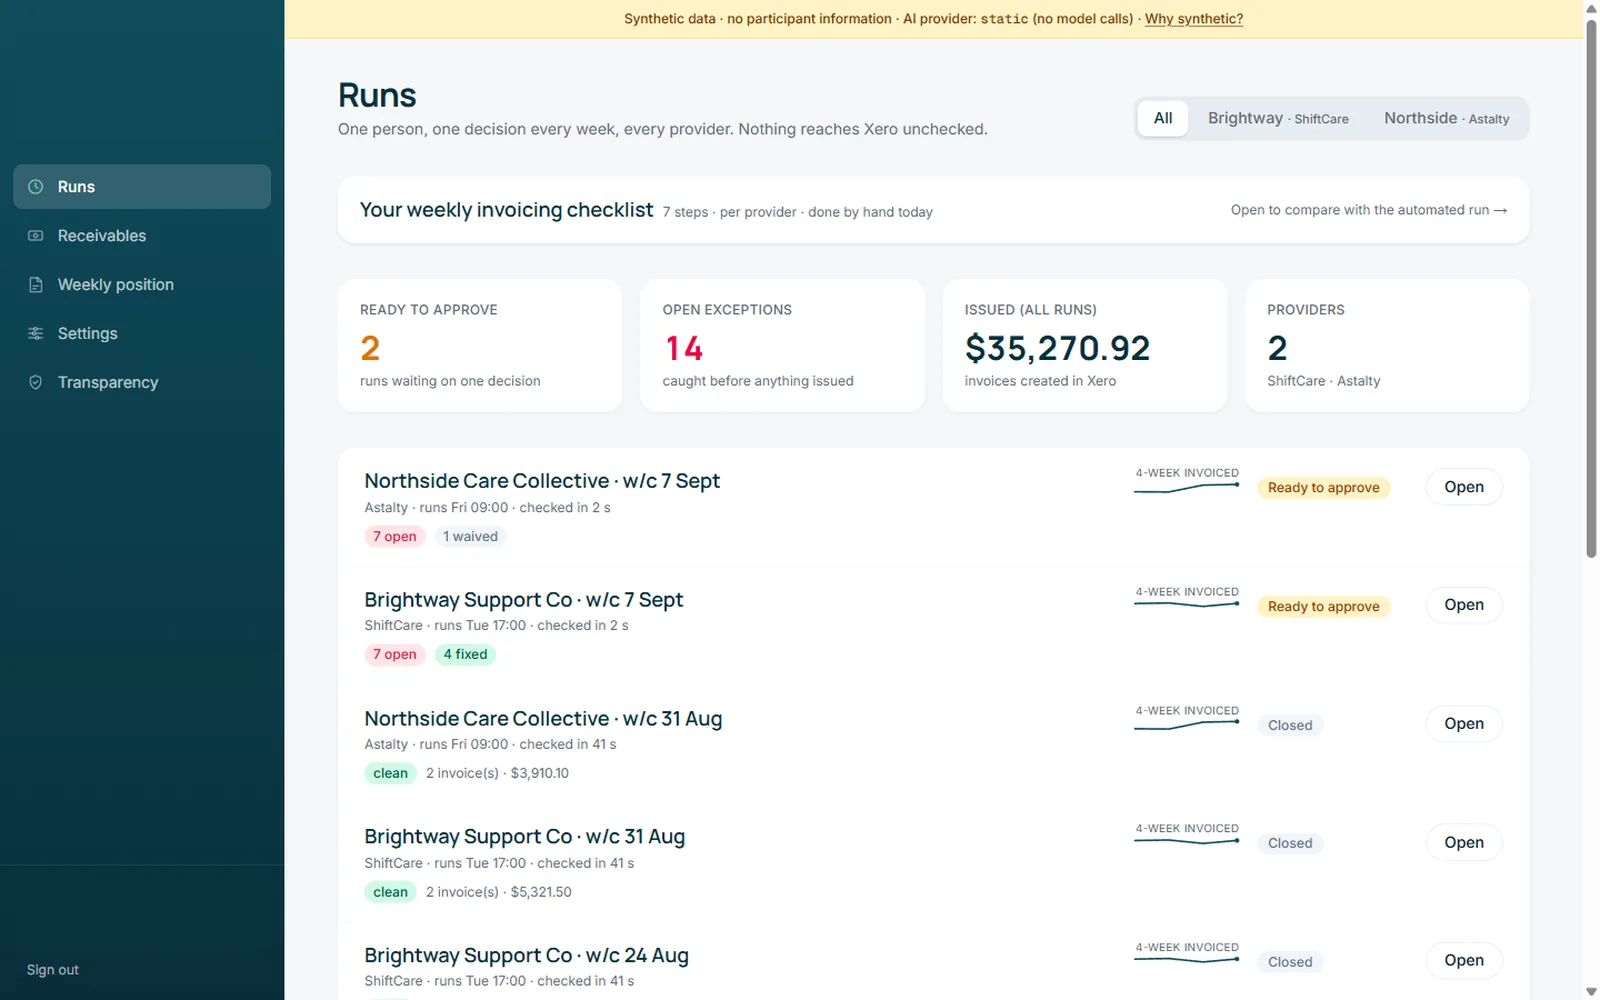Click Brightway Support Co w/c 31 Aug title
This screenshot has width=1600, height=1000.
[x=525, y=837]
